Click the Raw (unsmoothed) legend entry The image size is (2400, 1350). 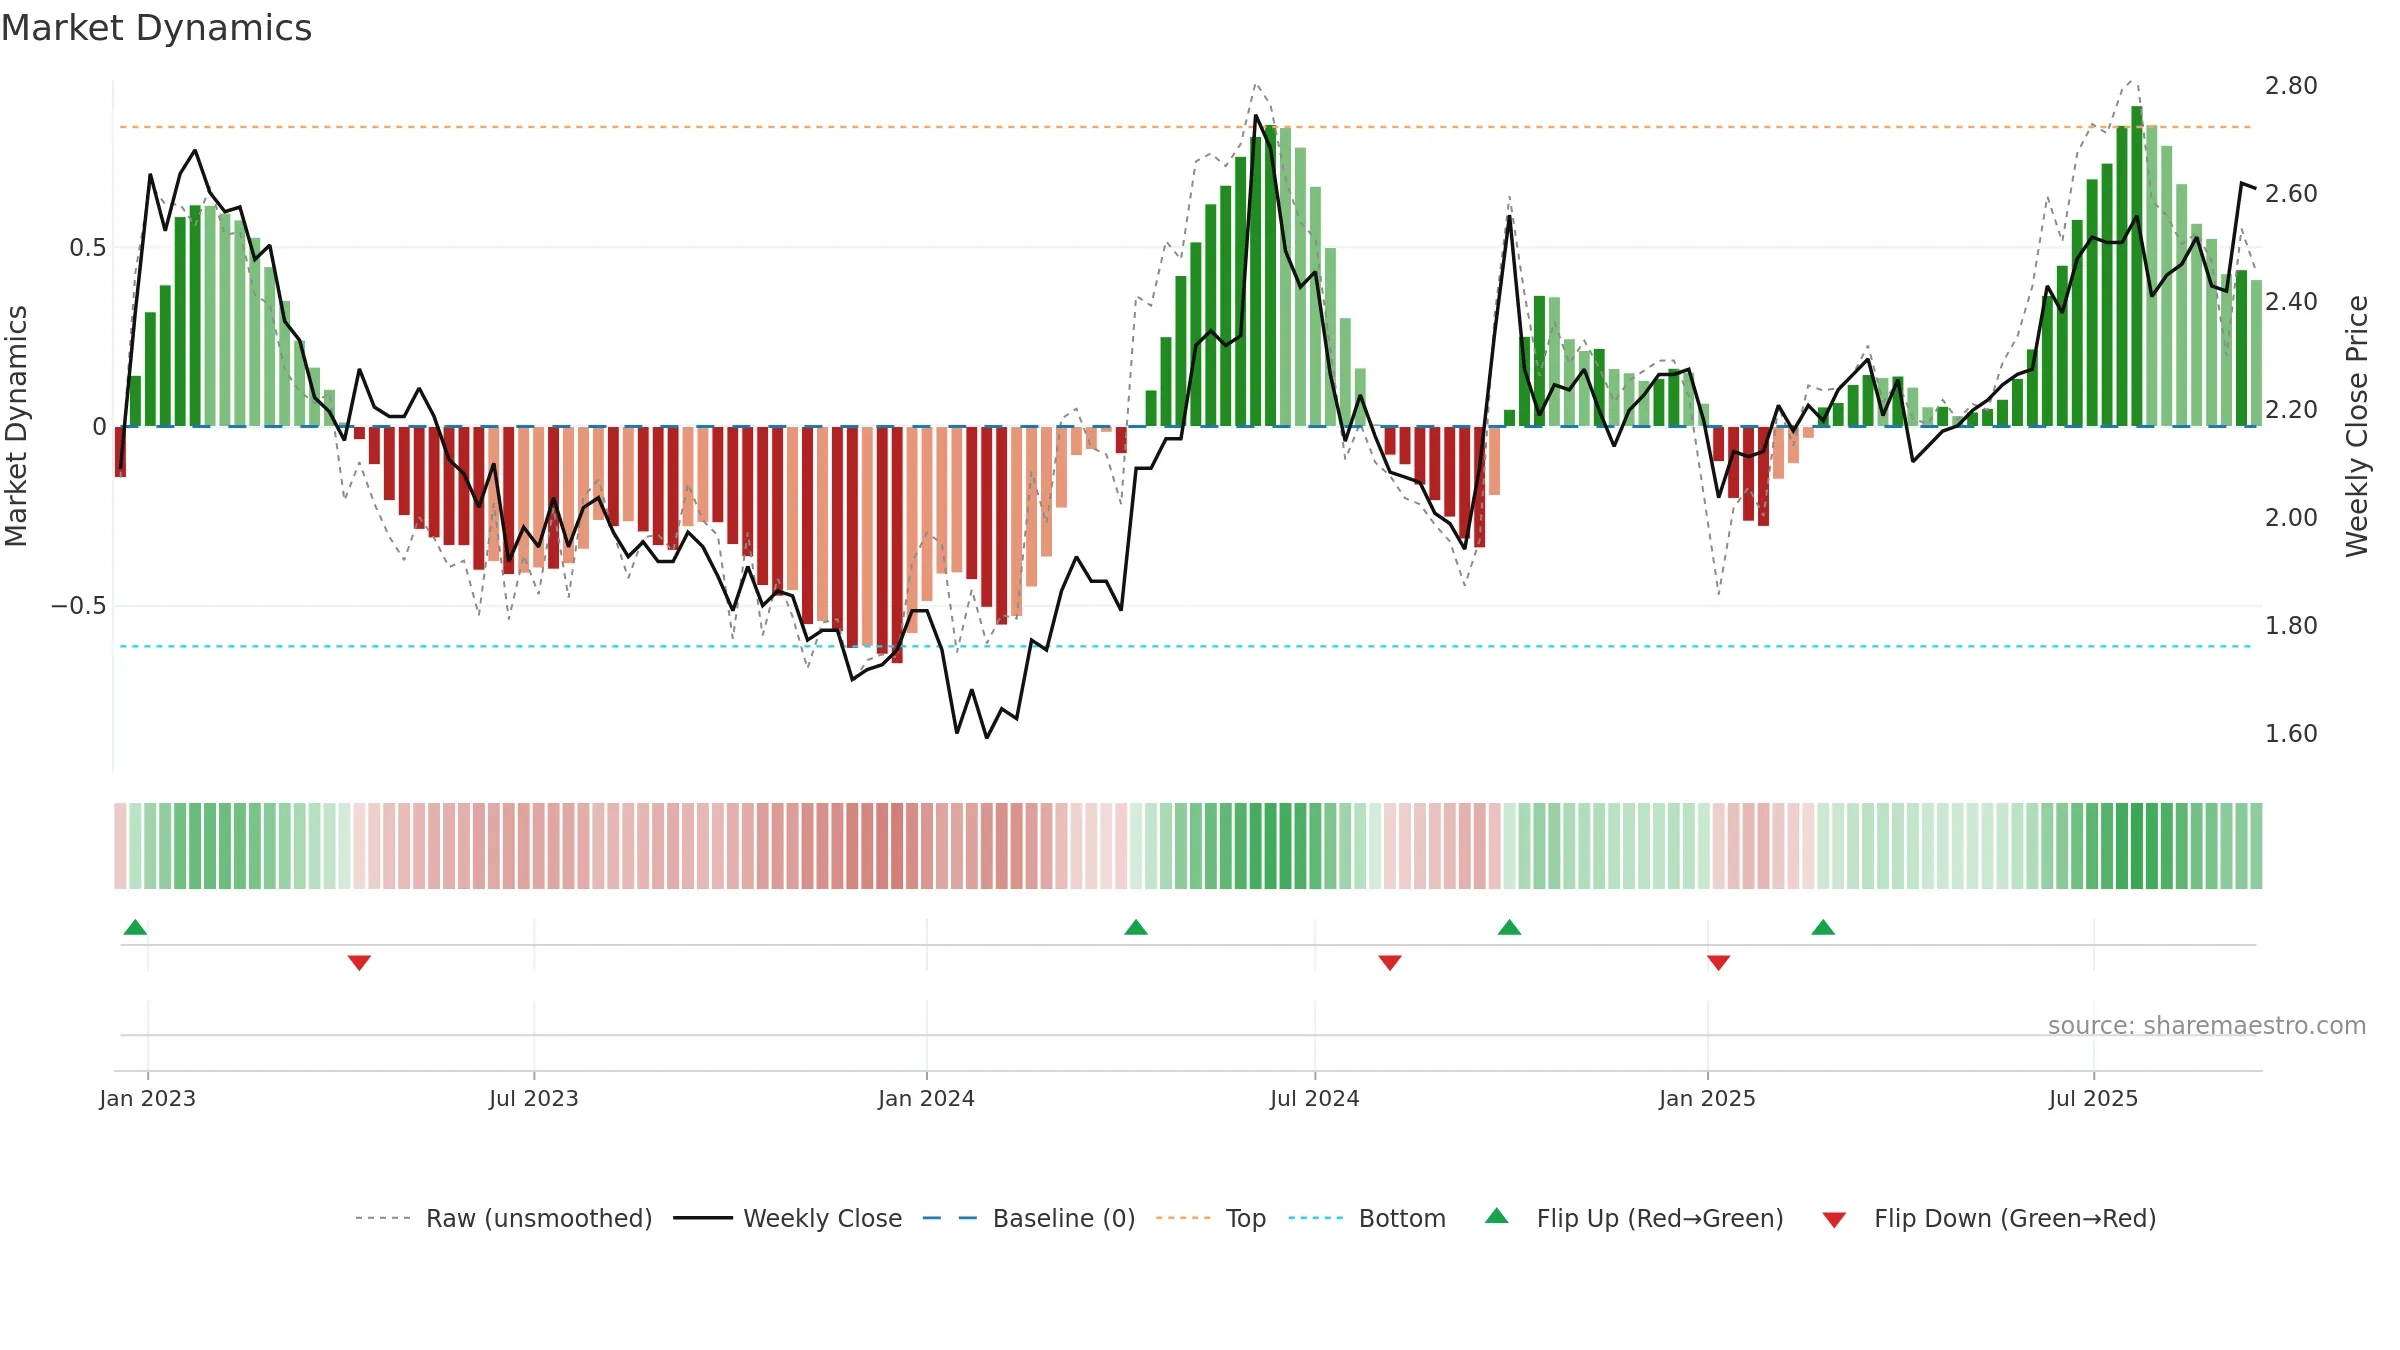click(503, 1218)
